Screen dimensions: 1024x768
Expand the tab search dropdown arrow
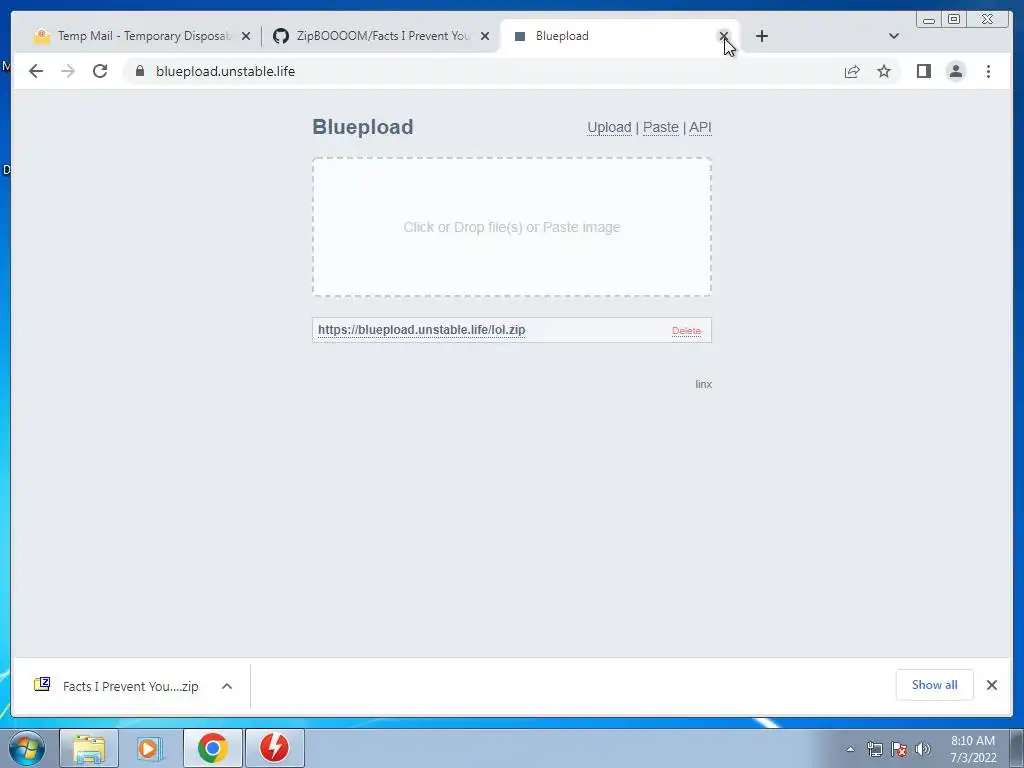coord(894,36)
